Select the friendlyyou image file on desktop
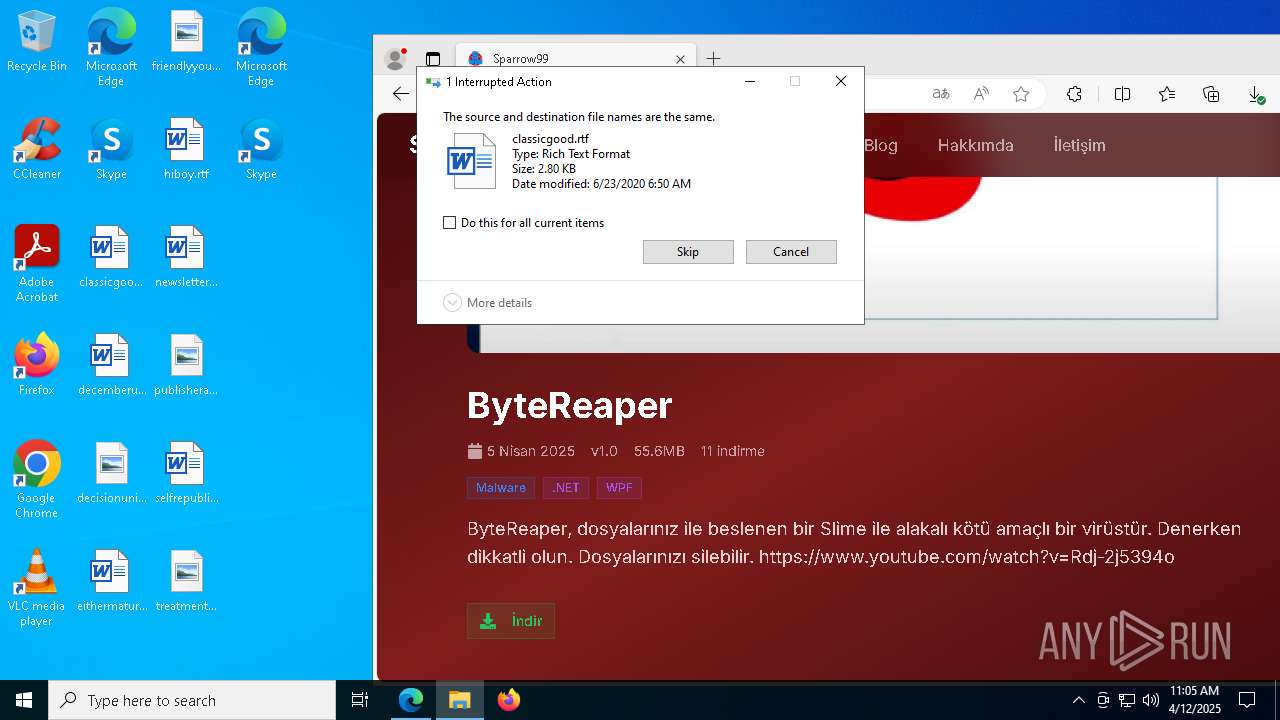1280x720 pixels. pos(186,42)
